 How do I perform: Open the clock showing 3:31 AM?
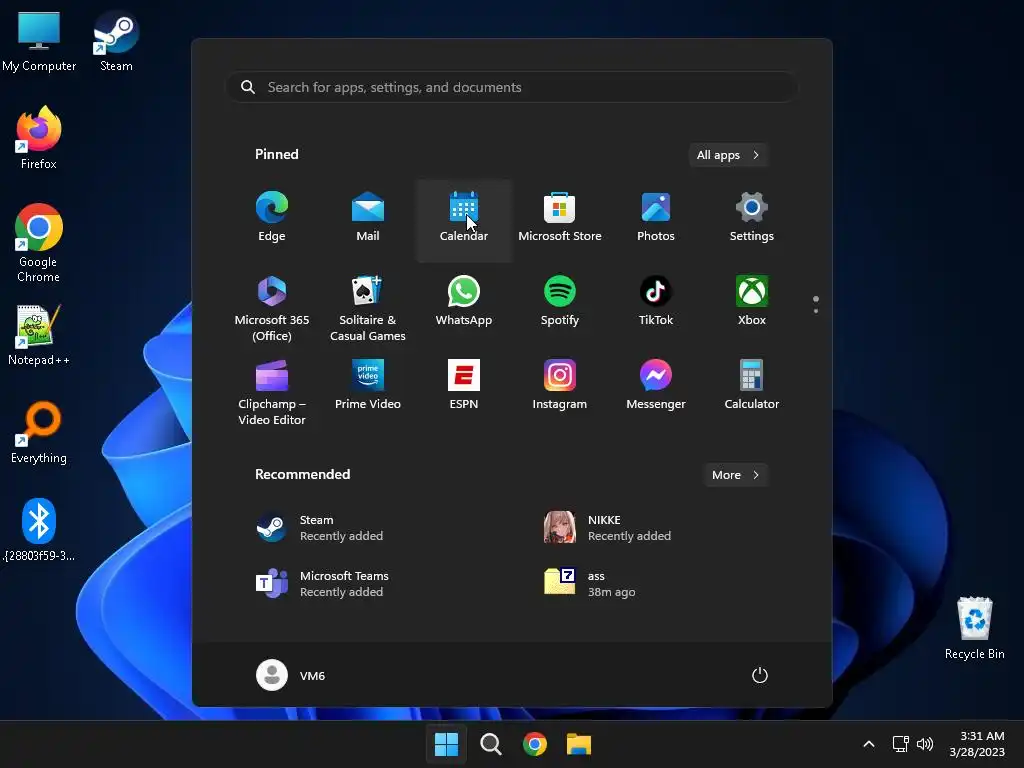(x=977, y=744)
